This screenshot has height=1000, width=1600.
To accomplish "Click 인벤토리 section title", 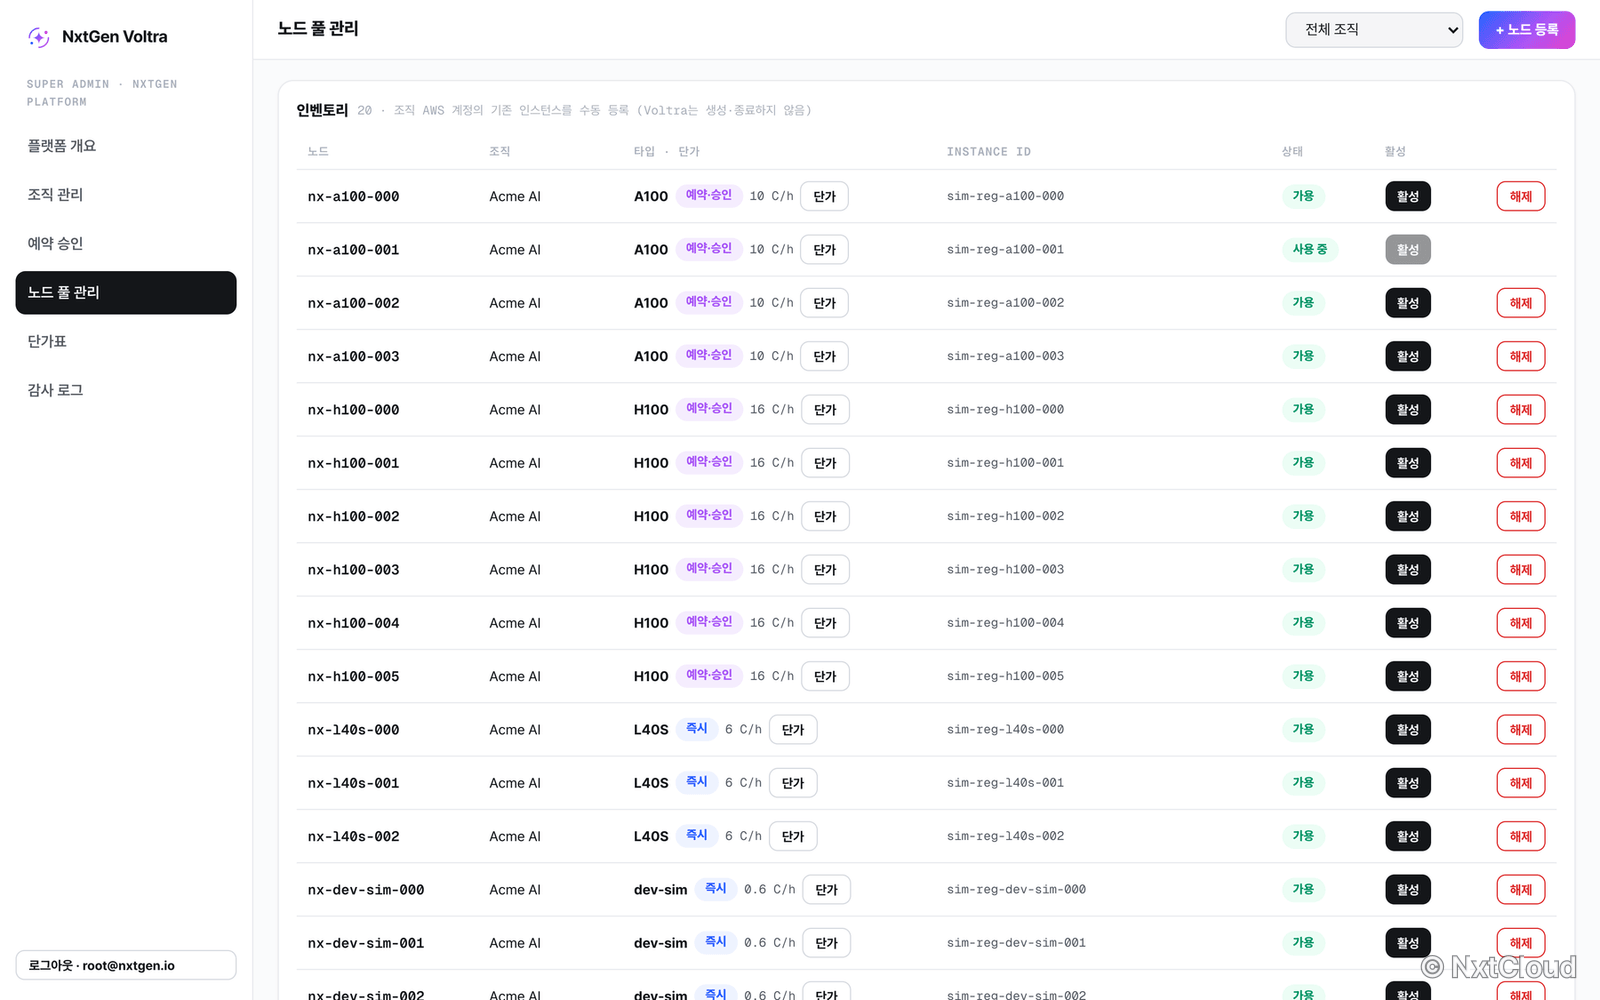I will tap(322, 110).
